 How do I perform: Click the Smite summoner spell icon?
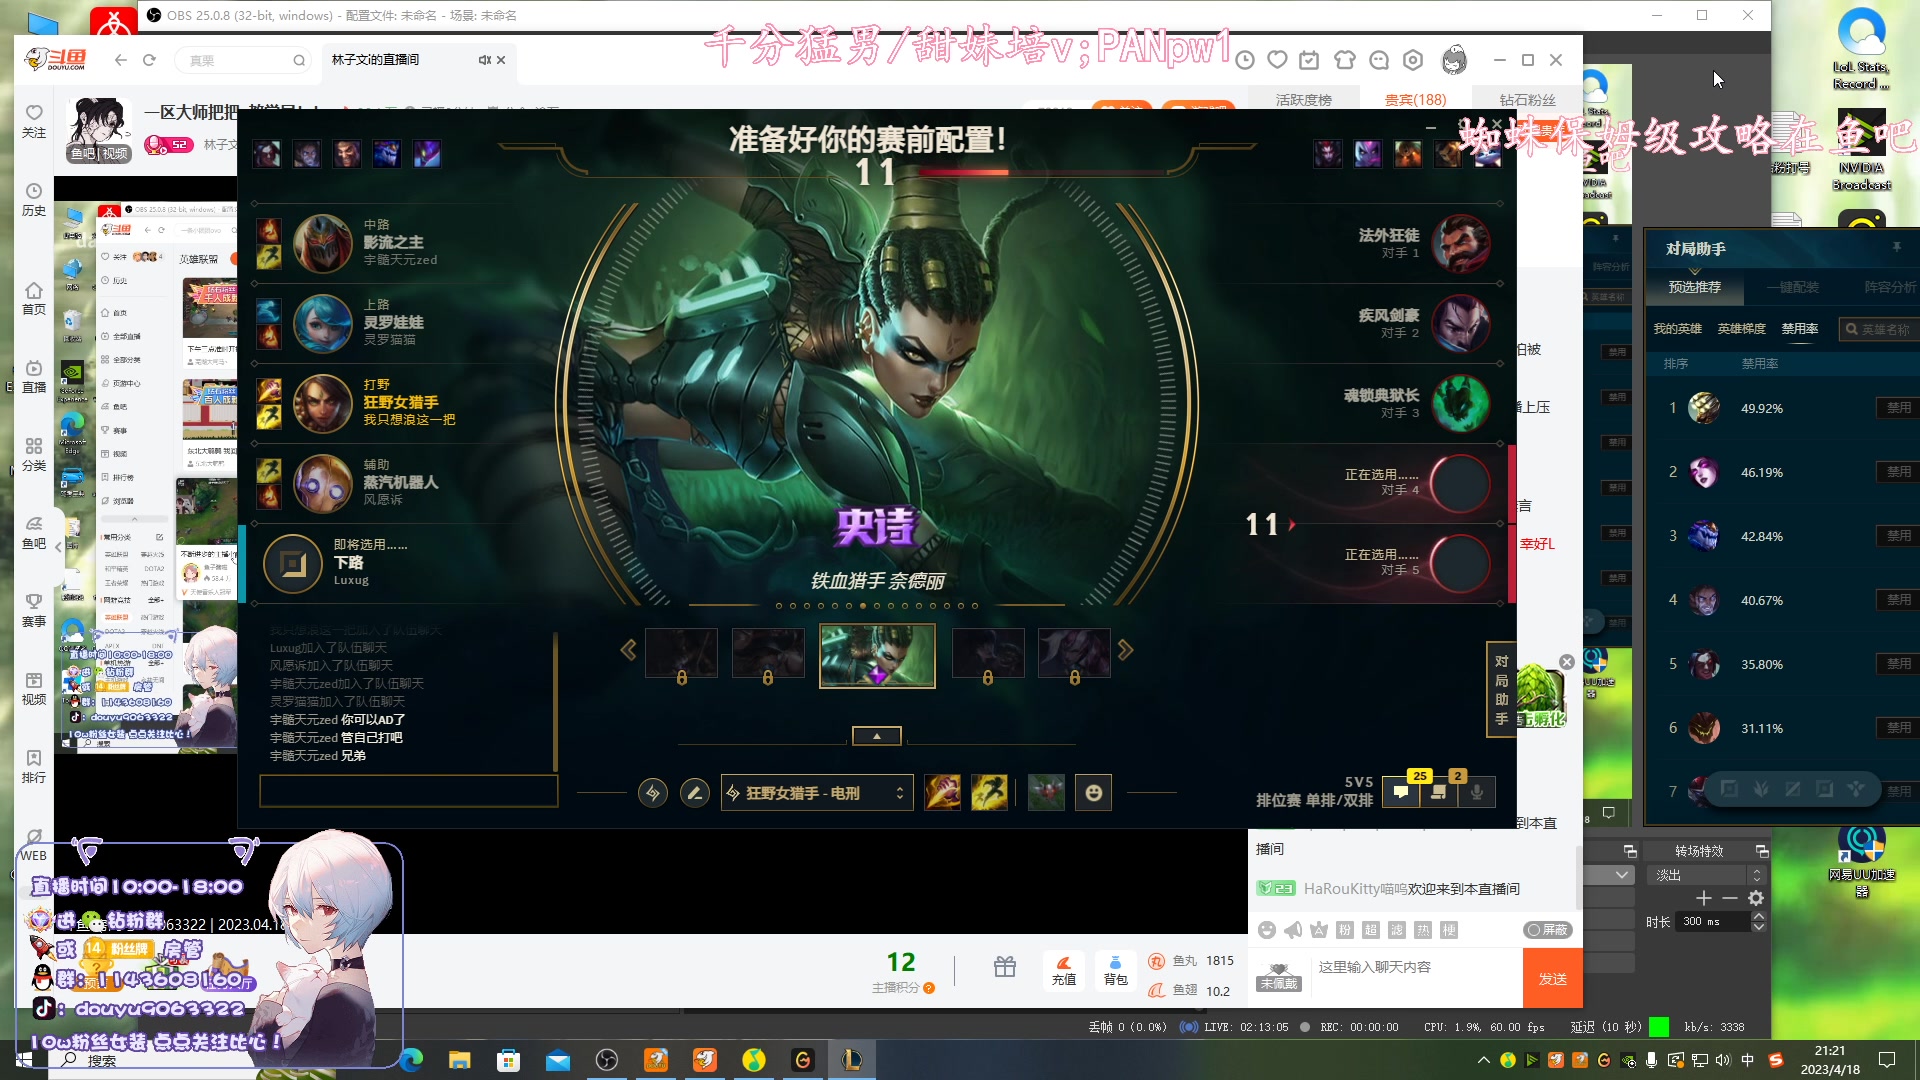(942, 793)
